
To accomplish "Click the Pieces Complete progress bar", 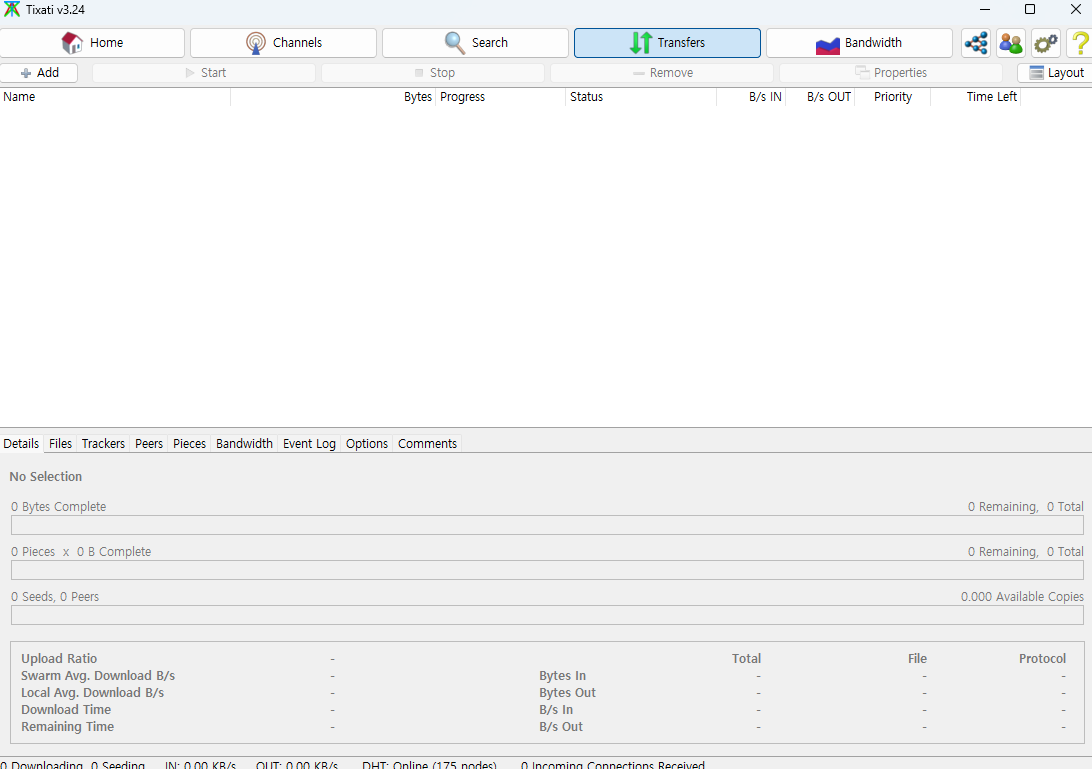I will [547, 570].
